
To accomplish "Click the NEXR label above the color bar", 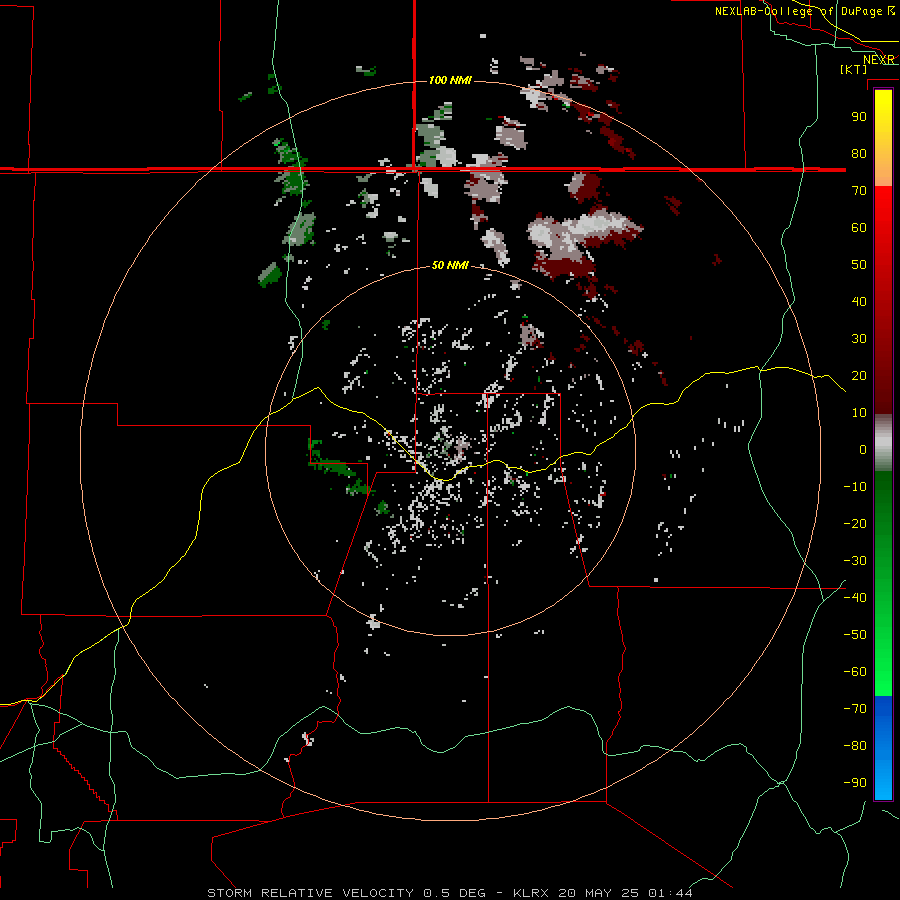I will click(879, 60).
